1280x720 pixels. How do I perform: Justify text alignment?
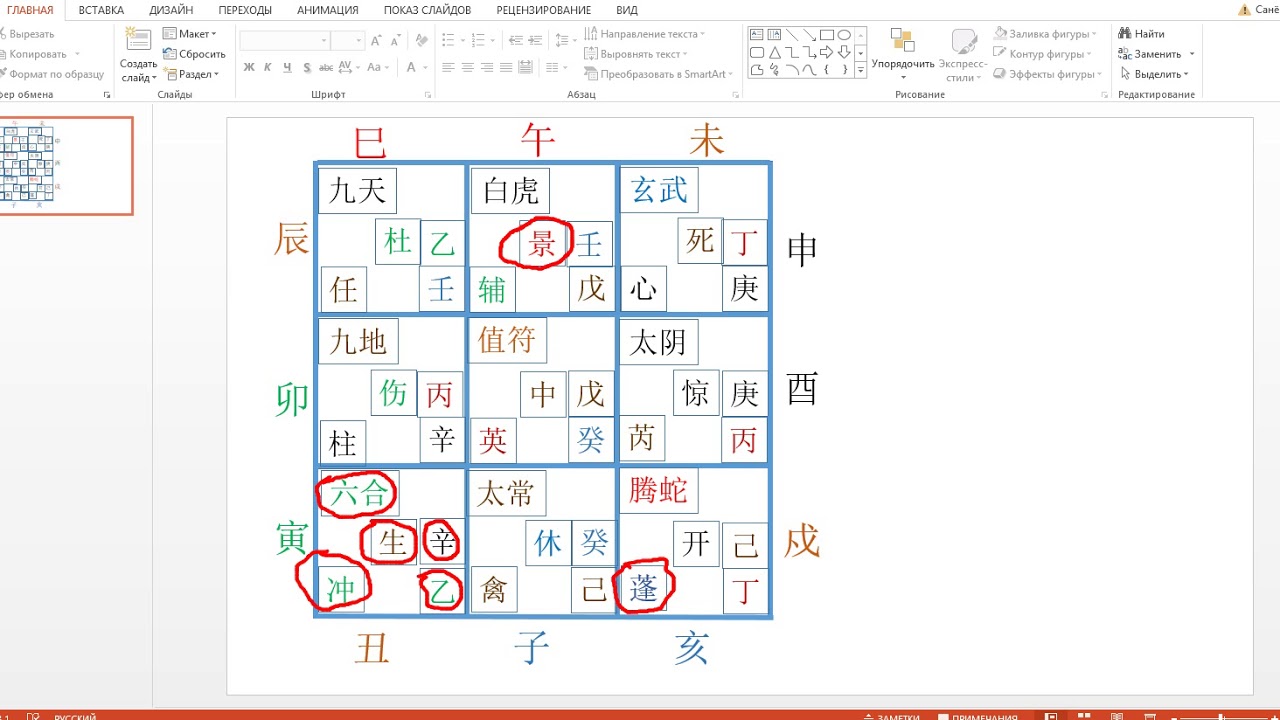[505, 68]
